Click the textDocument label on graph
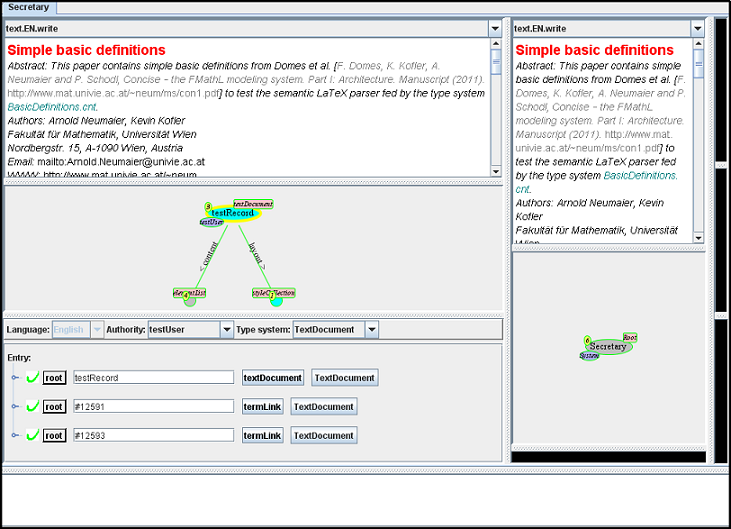The height and width of the screenshot is (529, 731). (253, 204)
